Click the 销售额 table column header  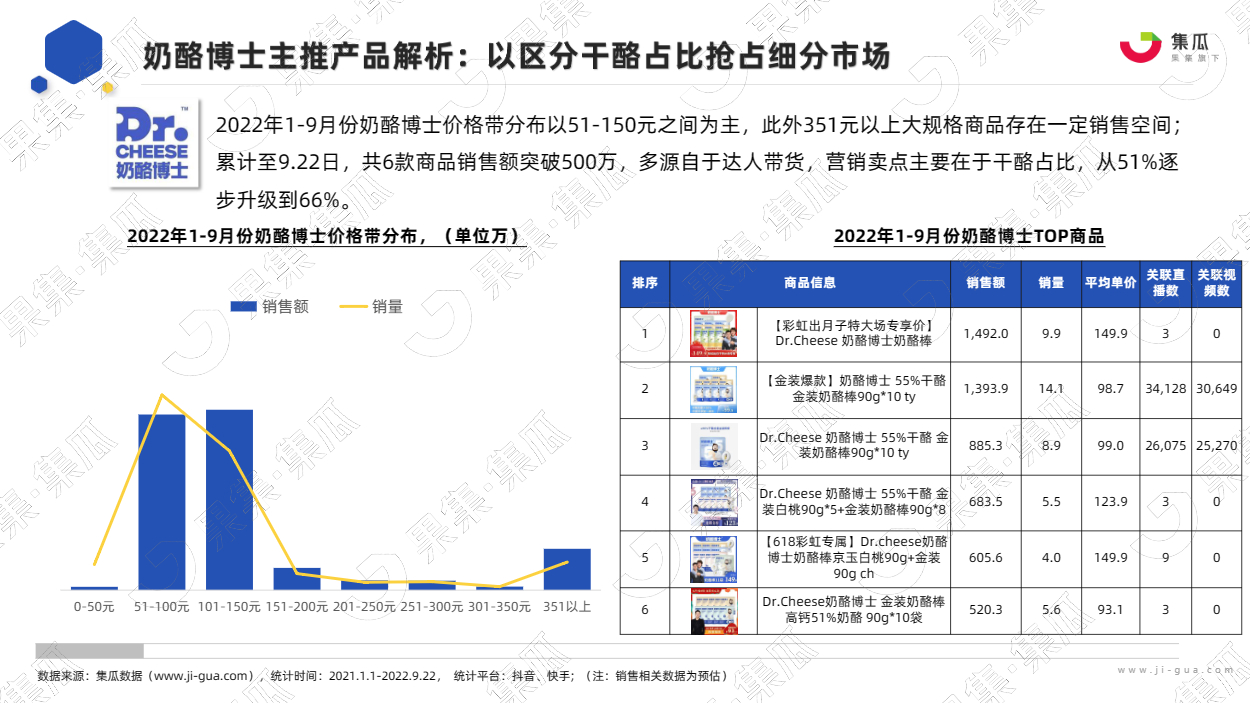click(986, 283)
